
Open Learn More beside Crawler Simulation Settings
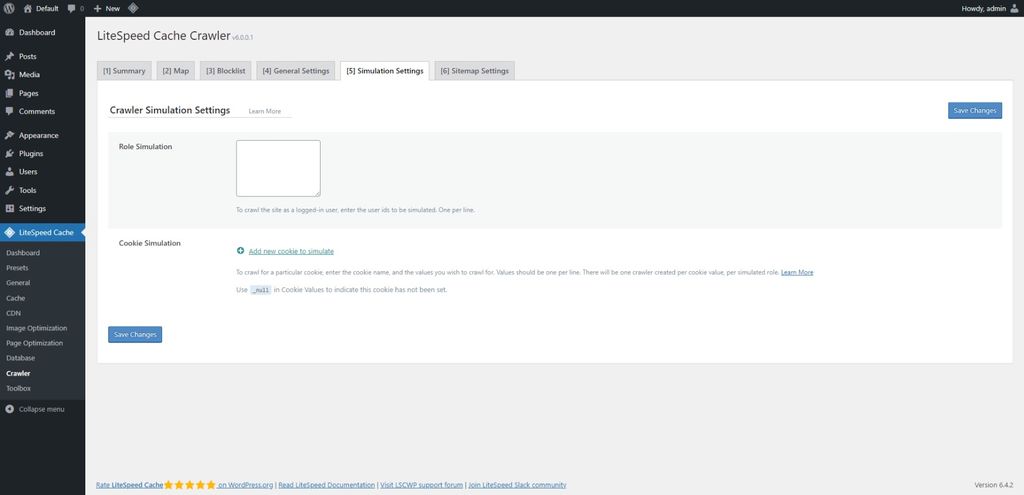[x=264, y=112]
